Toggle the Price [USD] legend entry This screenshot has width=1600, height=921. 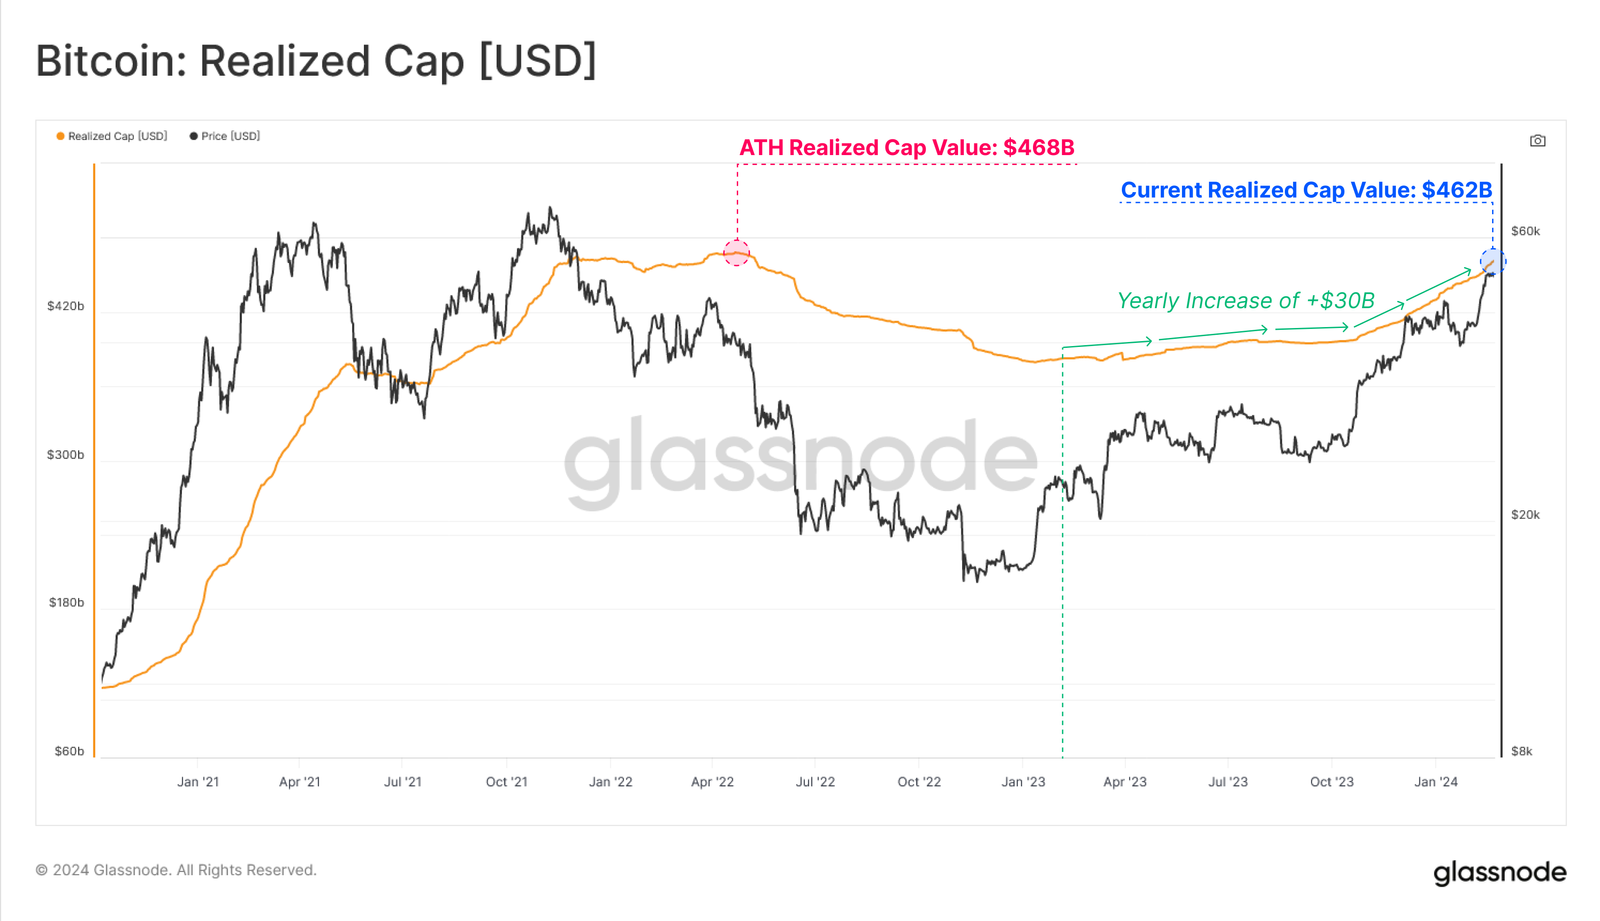click(x=224, y=136)
